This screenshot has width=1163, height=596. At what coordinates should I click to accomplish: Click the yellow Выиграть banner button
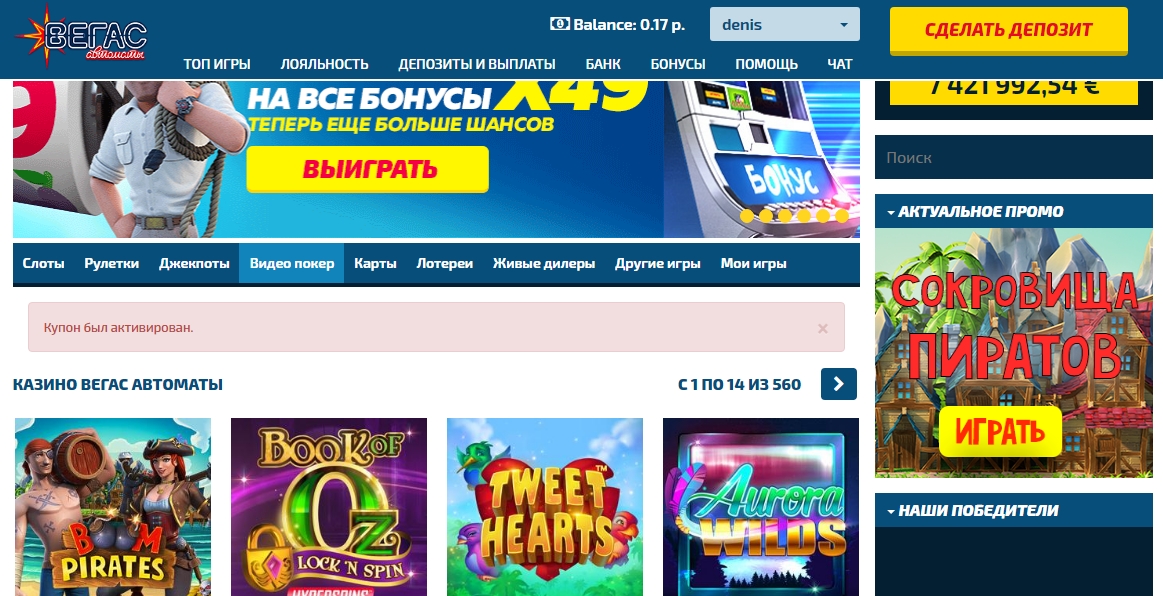pos(368,169)
